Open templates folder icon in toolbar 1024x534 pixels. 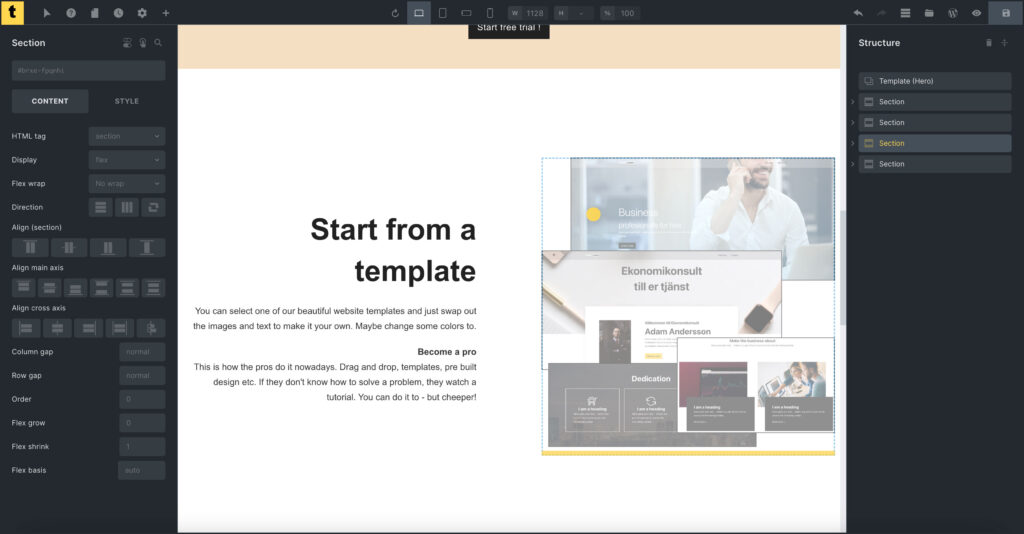pos(929,13)
